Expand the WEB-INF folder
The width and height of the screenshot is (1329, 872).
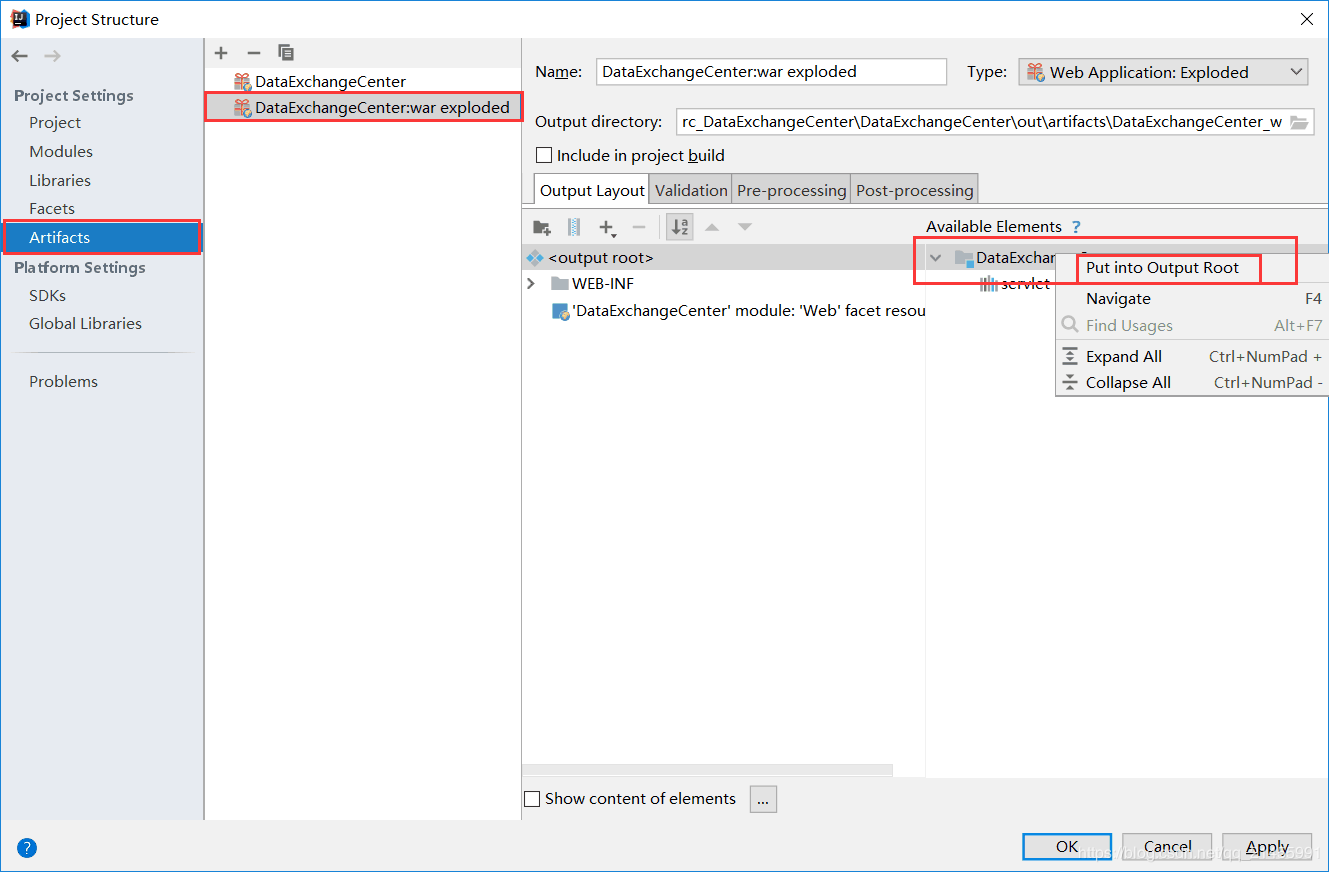click(530, 283)
